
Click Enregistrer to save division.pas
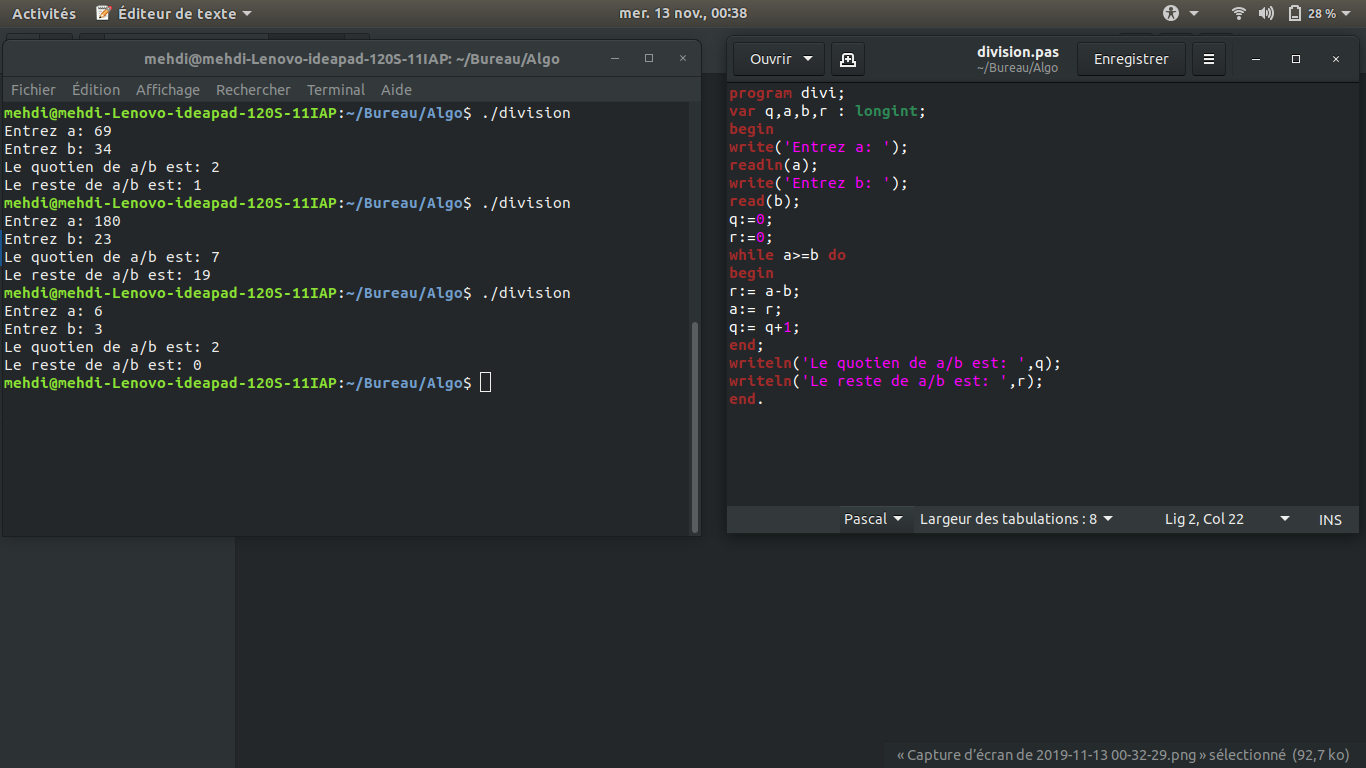(x=1131, y=59)
